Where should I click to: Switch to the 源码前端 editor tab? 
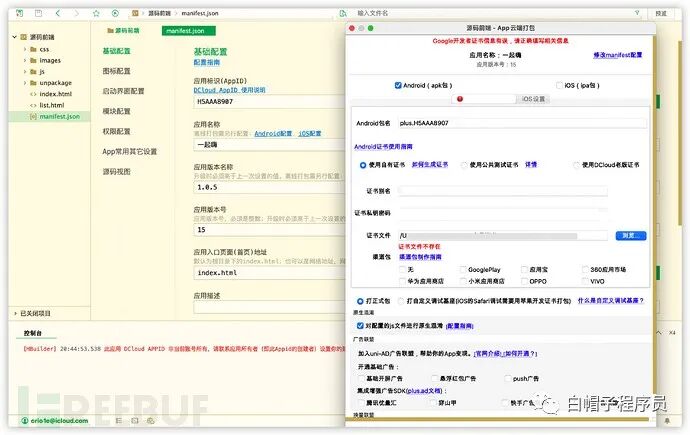pyautogui.click(x=123, y=30)
